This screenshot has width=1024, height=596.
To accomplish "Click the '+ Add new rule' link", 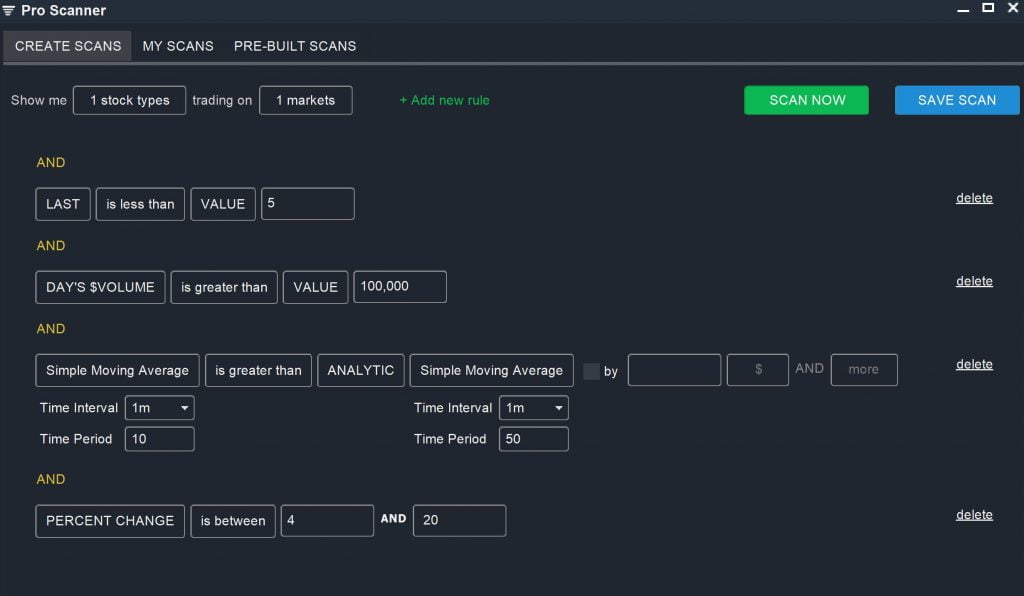I will click(445, 101).
